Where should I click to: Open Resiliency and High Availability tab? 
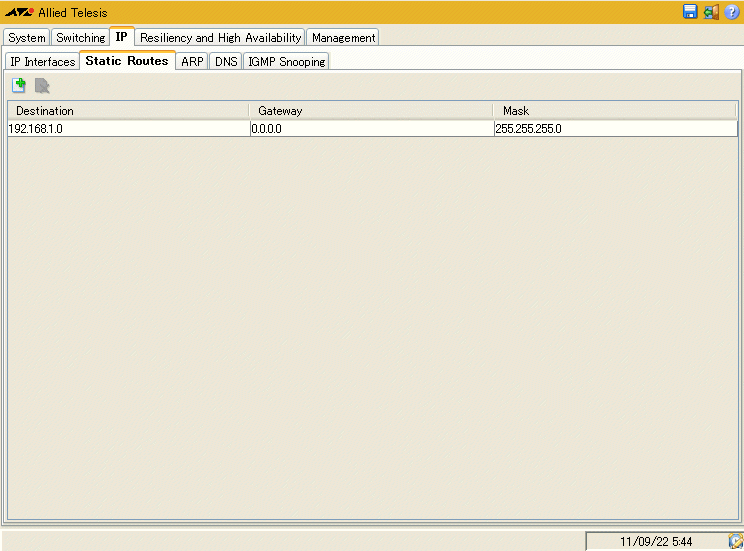pos(220,37)
